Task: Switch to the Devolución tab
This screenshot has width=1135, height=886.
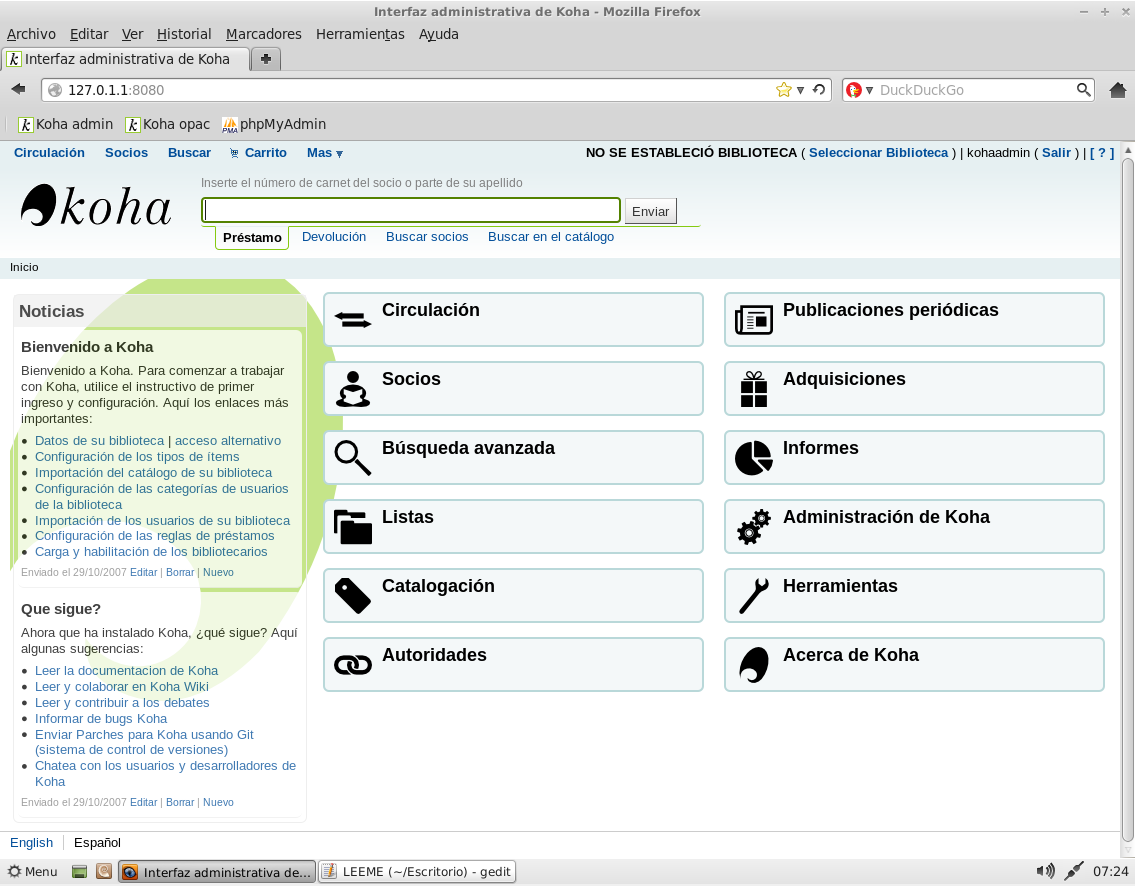Action: click(x=334, y=237)
